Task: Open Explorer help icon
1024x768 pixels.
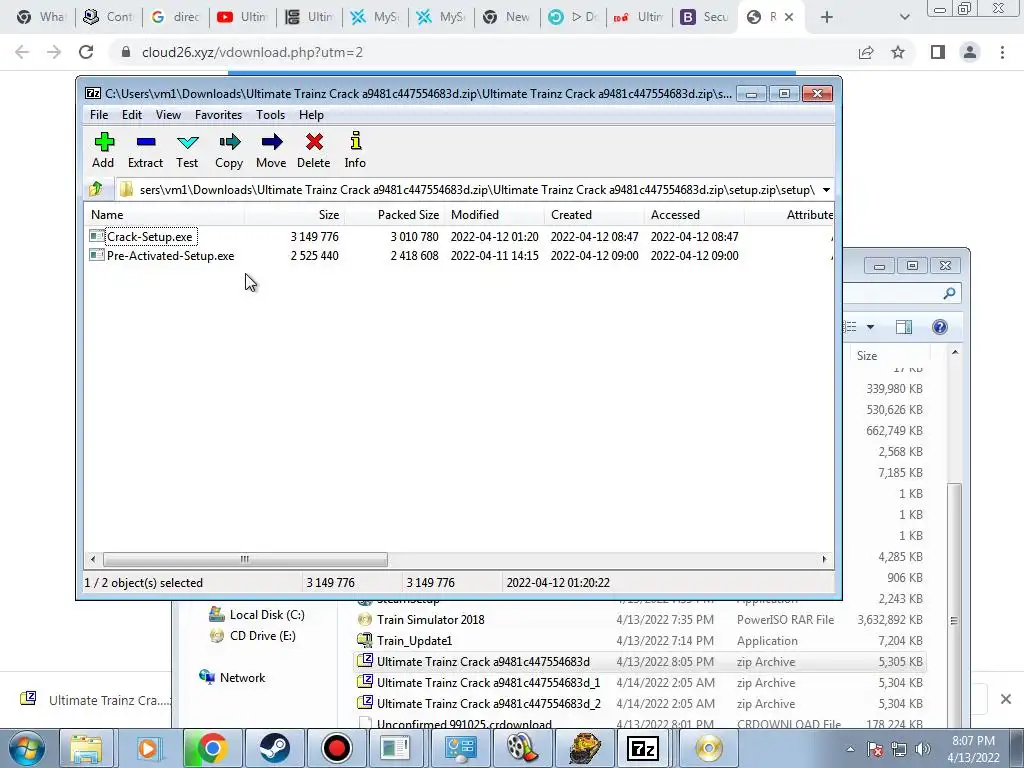Action: point(940,327)
